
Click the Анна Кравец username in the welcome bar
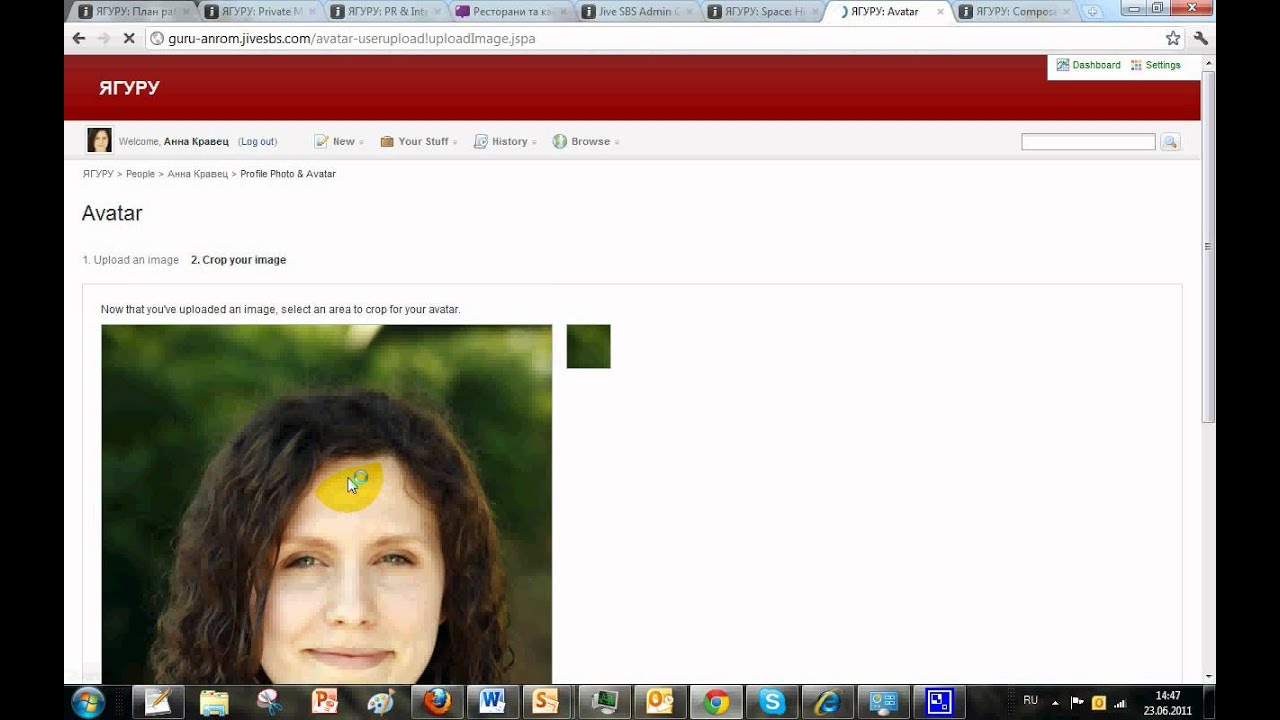196,142
